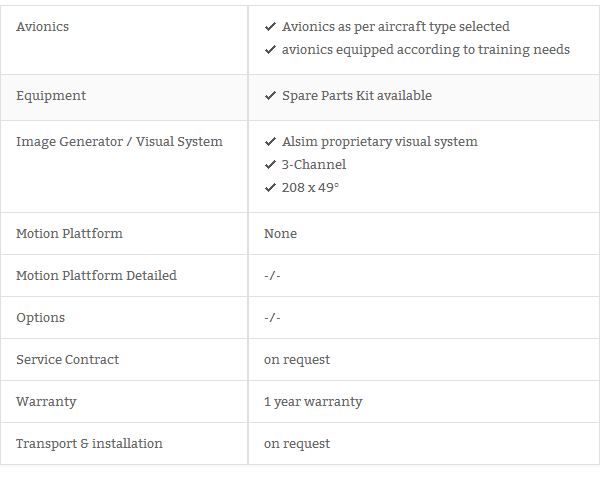Click Image Generator / Visual System label
Screen dimensions: 609x479
tap(119, 142)
